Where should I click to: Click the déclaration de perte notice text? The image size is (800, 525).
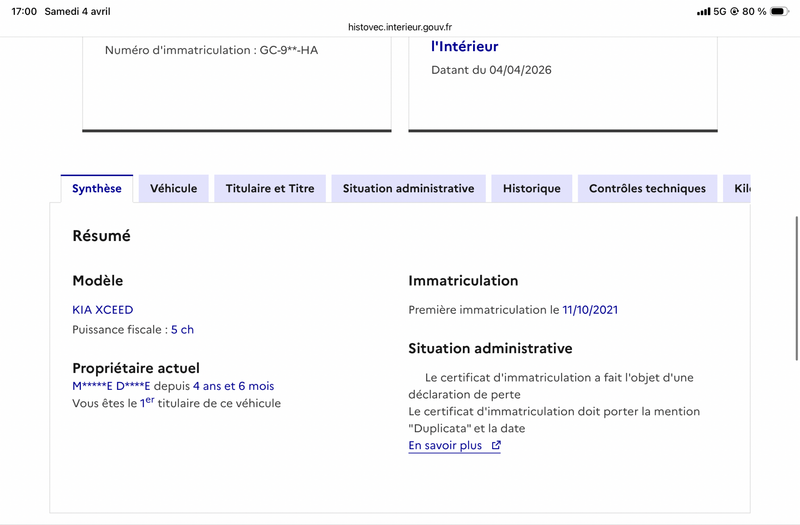tap(551, 386)
